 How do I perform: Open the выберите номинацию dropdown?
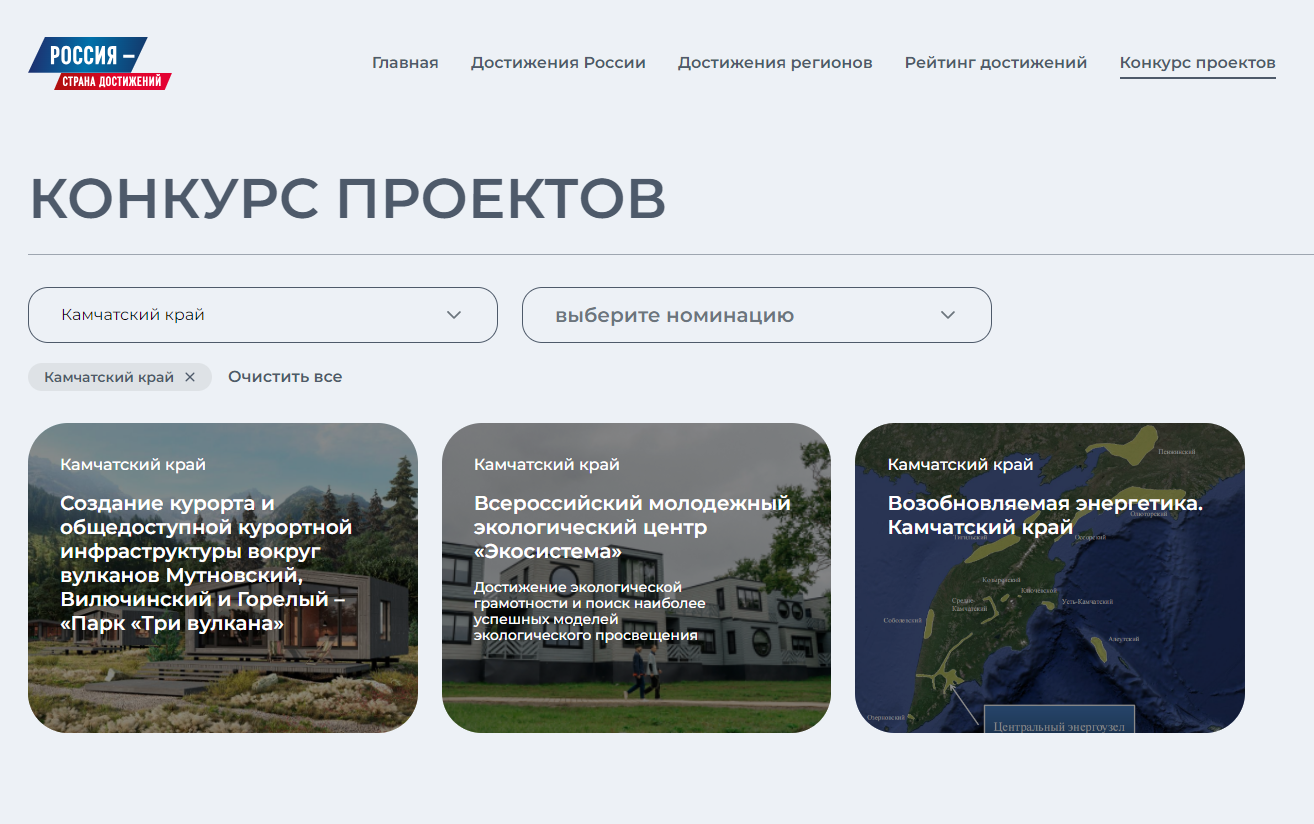tap(757, 315)
